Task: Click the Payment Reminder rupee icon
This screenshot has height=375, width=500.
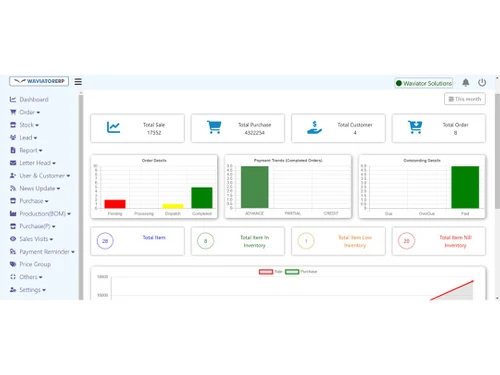Action: point(13,252)
